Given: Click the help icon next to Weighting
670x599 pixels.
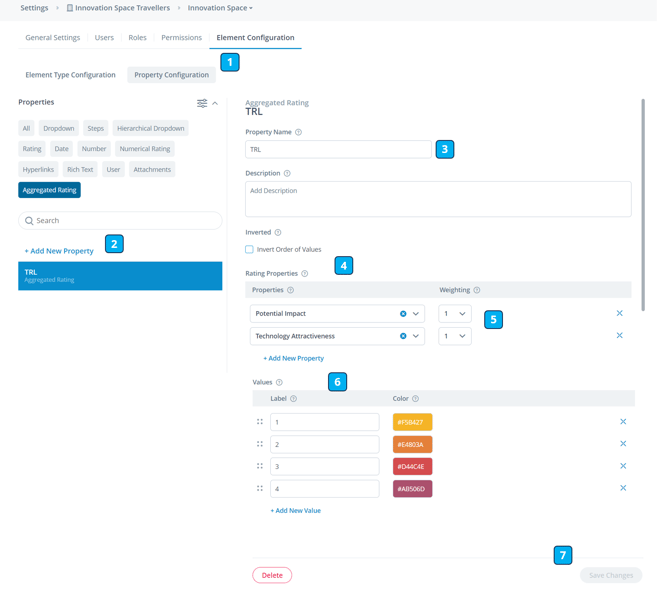Looking at the screenshot, I should pyautogui.click(x=477, y=290).
